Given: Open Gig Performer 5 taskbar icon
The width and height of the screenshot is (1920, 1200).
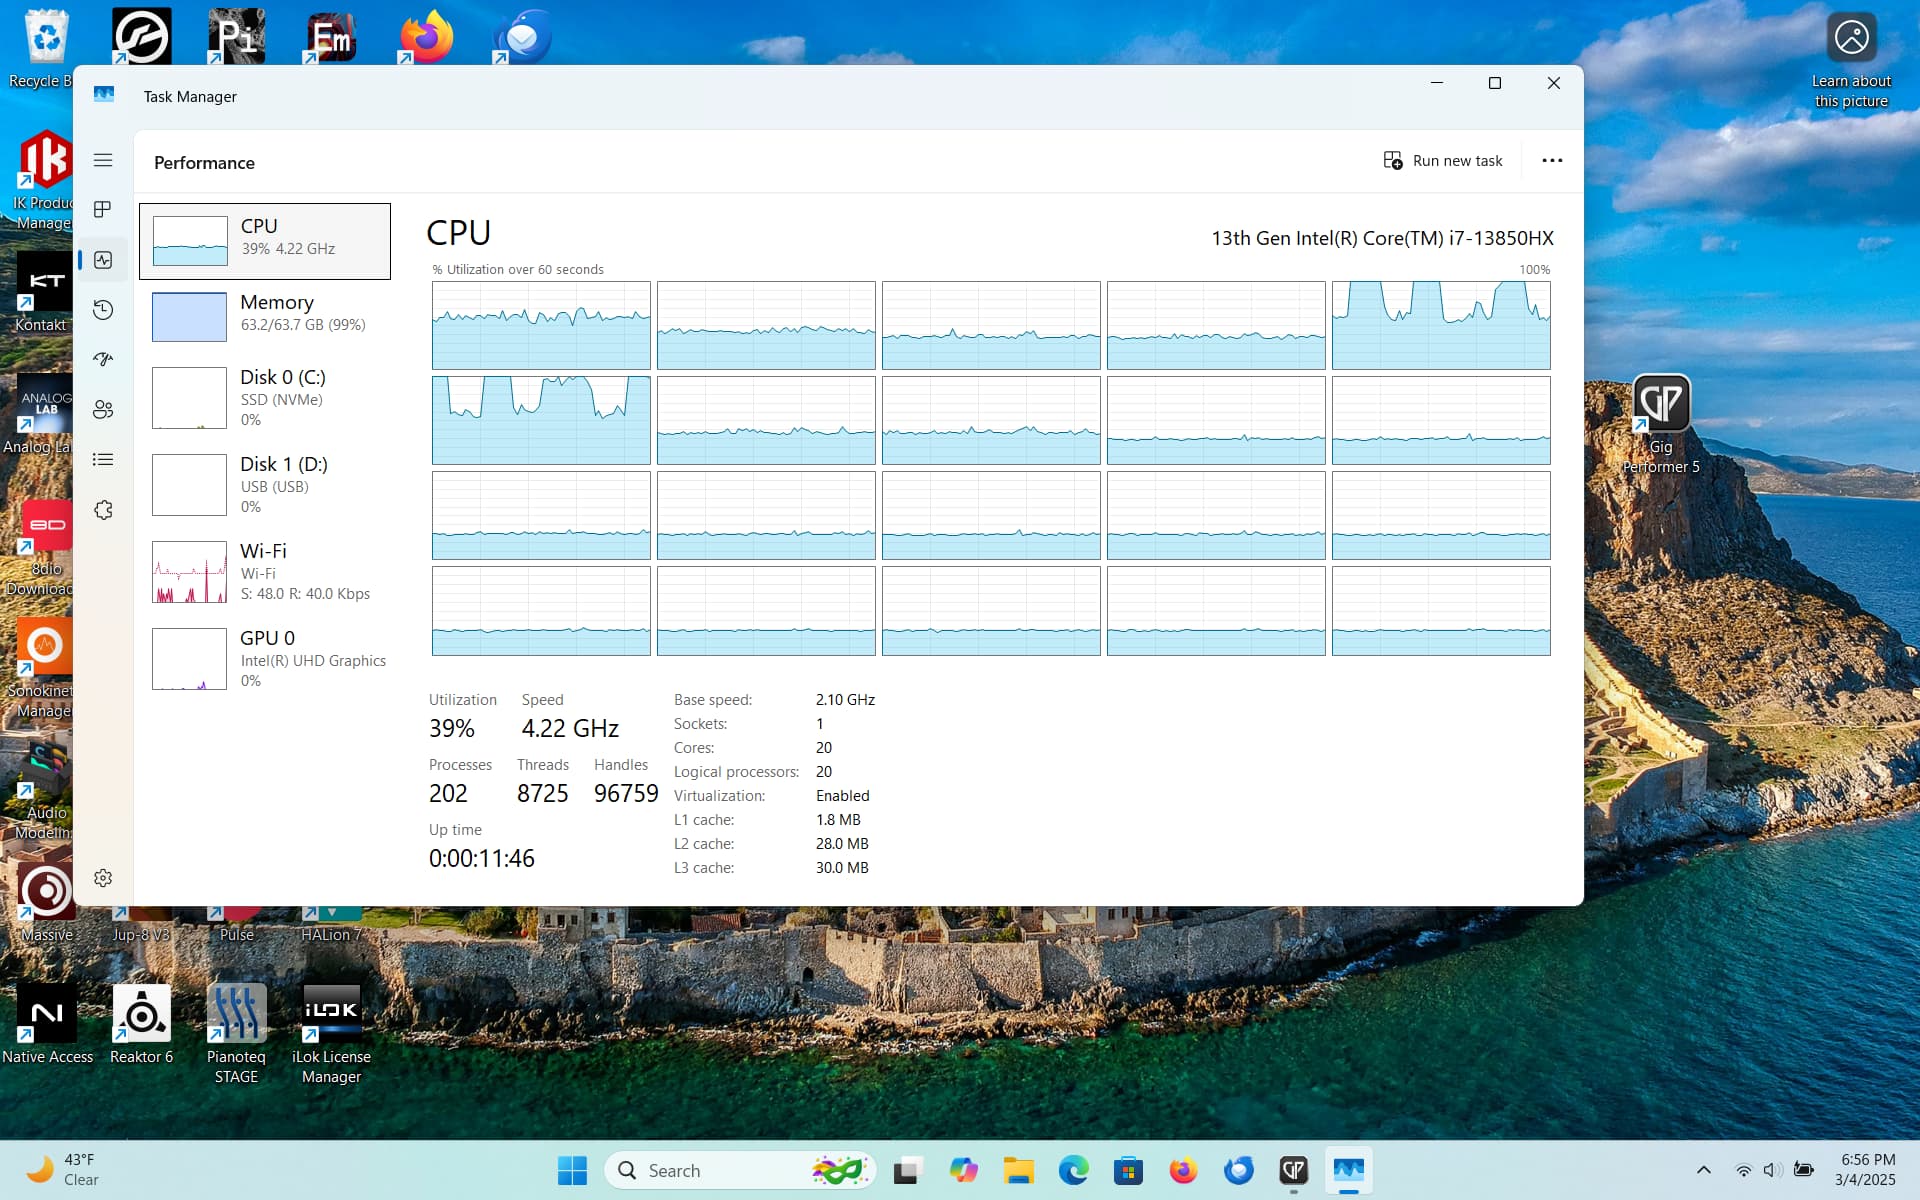Looking at the screenshot, I should [x=1293, y=1170].
